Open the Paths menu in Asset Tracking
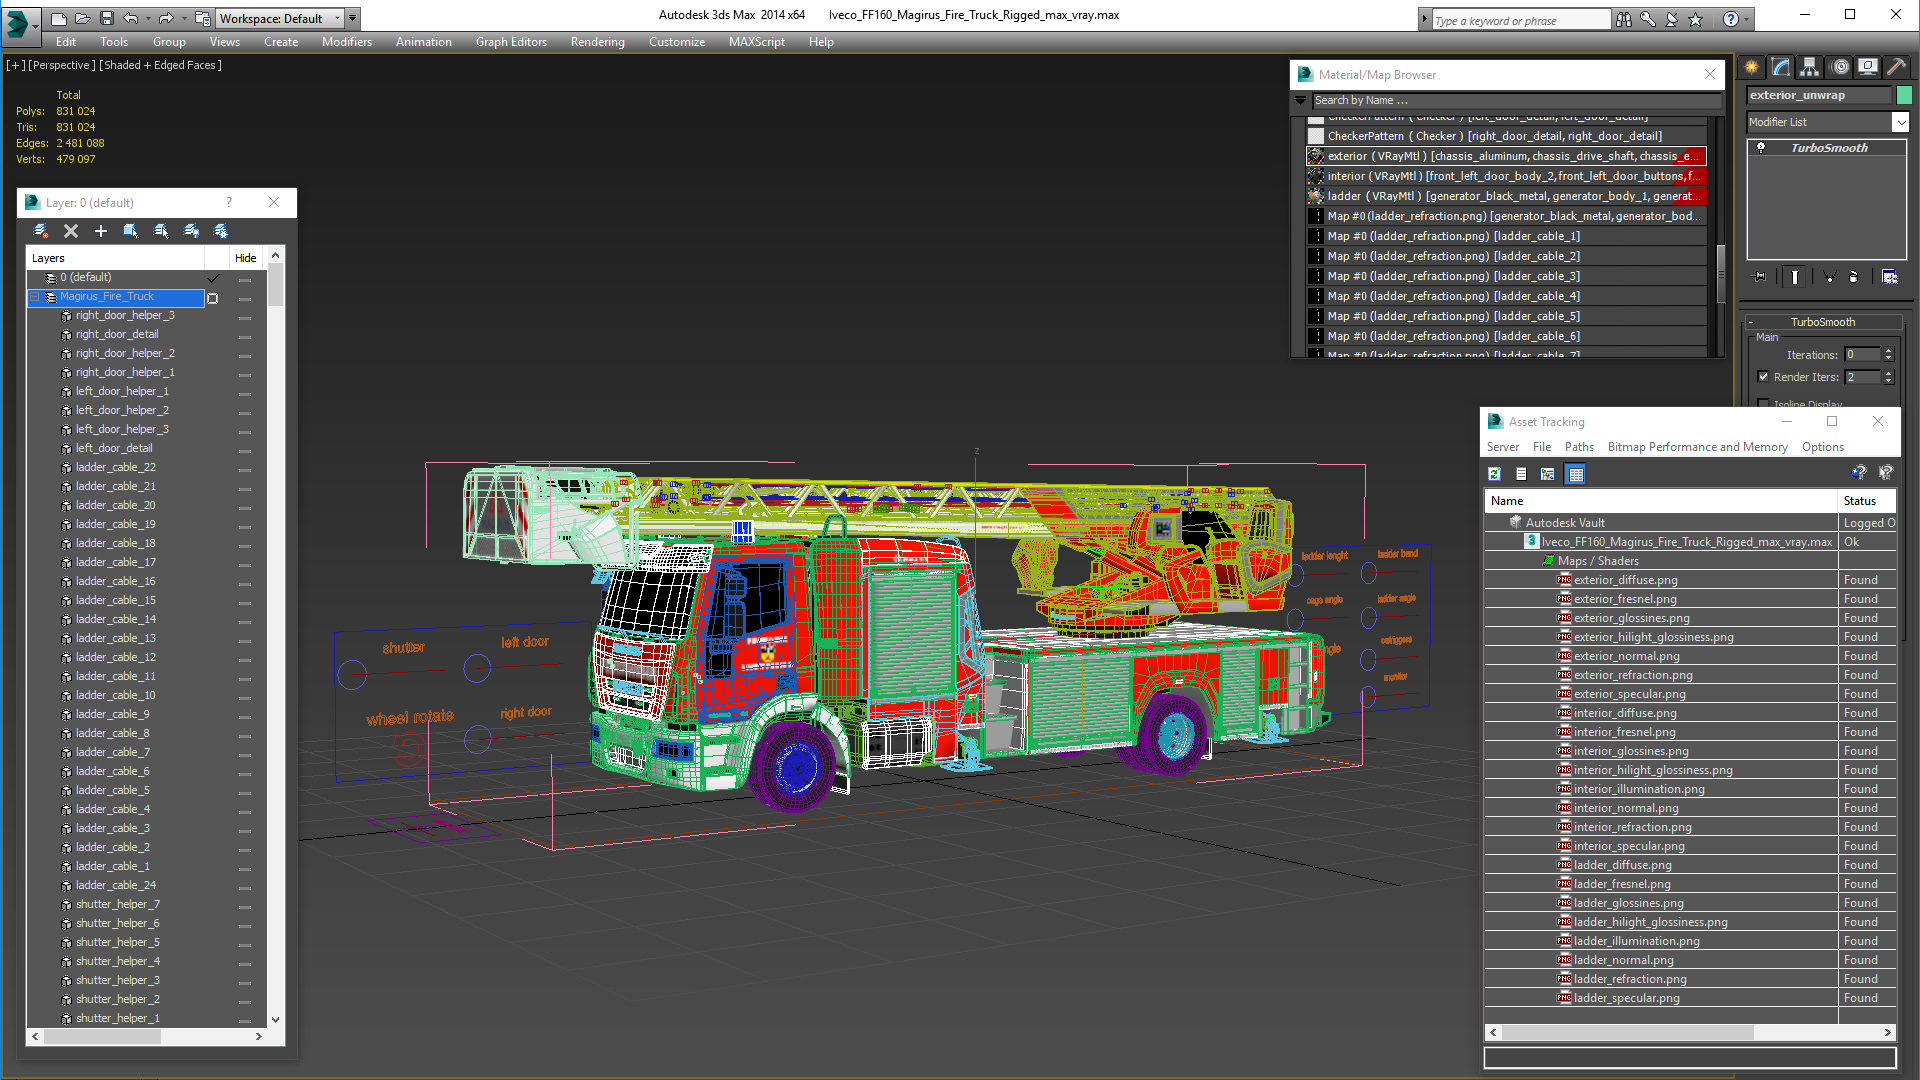This screenshot has height=1080, width=1920. tap(1579, 447)
